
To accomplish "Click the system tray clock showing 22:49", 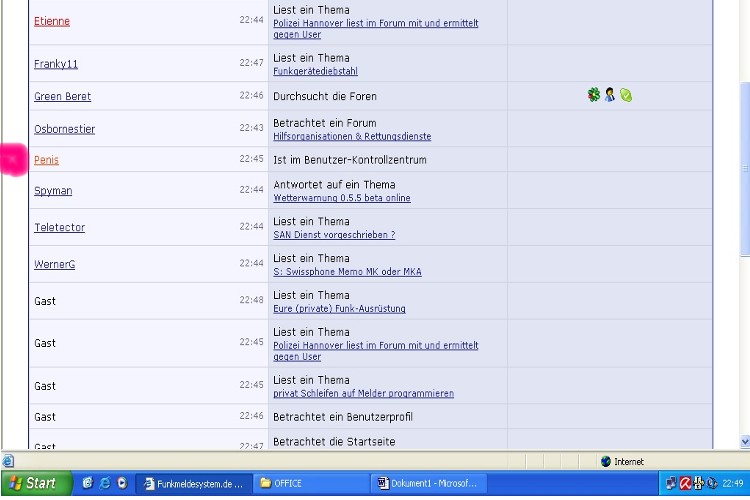I will [734, 483].
